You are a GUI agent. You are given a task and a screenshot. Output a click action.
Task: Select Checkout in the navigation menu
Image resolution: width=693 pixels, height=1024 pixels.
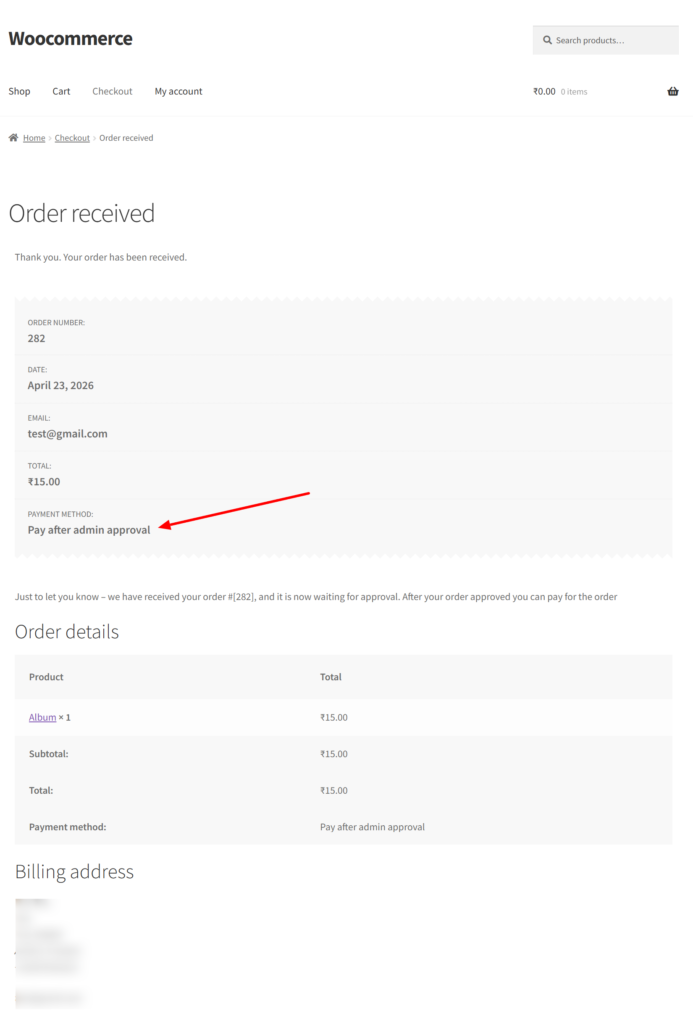click(112, 92)
